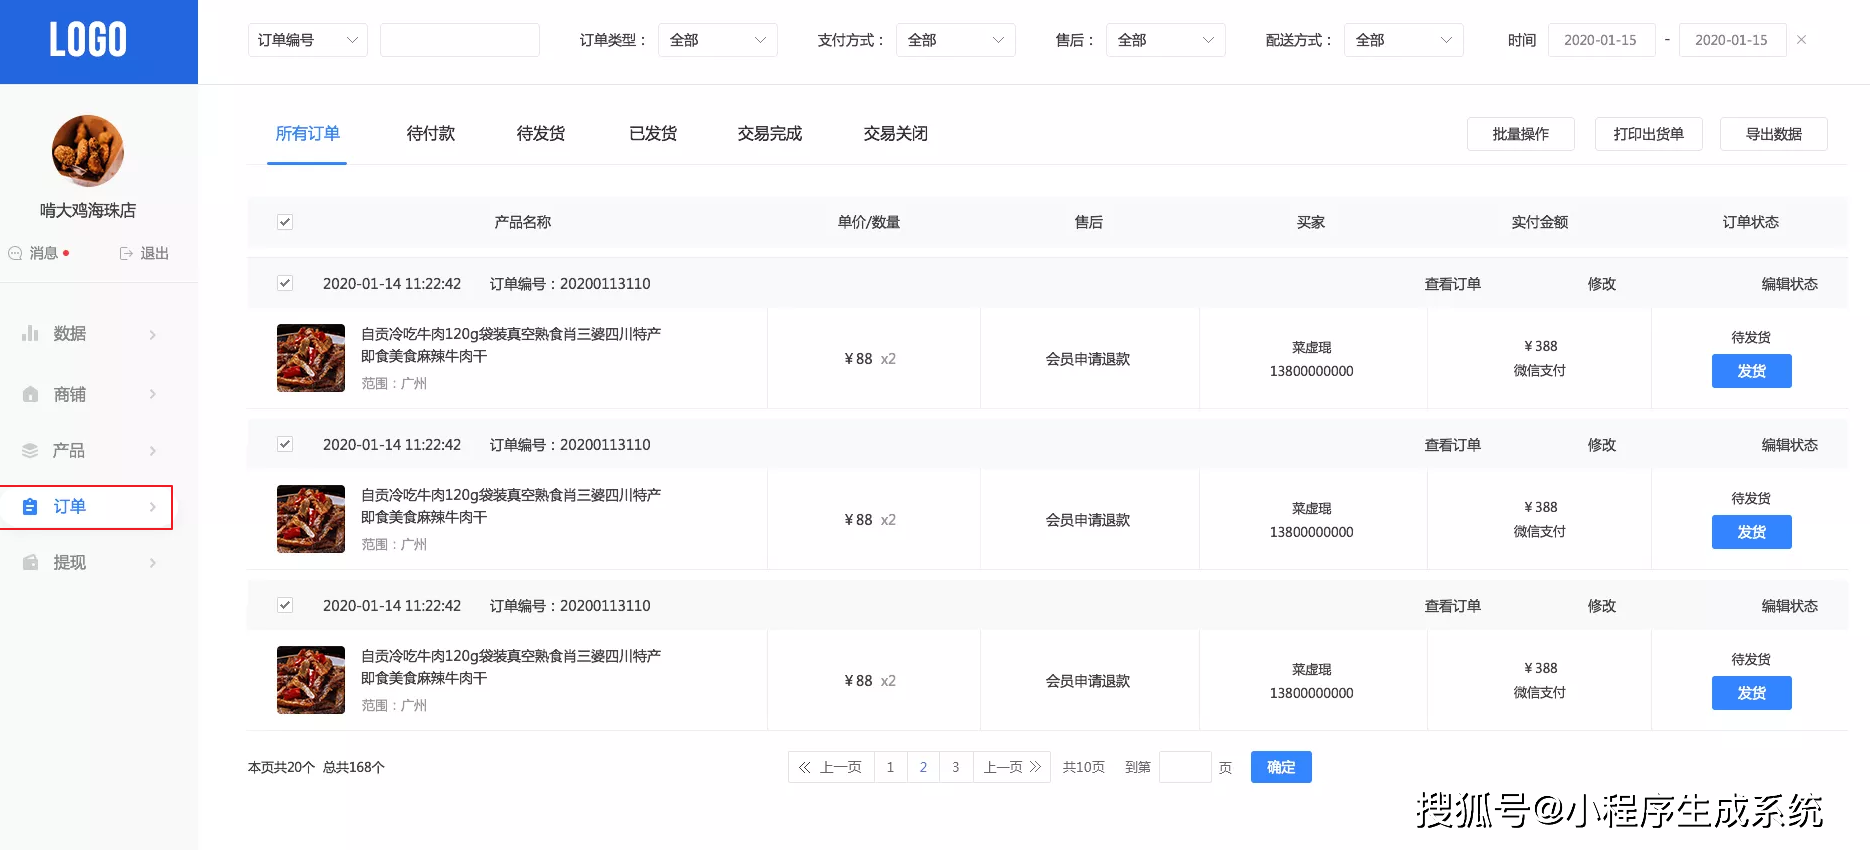Screen dimensions: 1870x850
Task: Click the 批量操作 button
Action: 1521,134
